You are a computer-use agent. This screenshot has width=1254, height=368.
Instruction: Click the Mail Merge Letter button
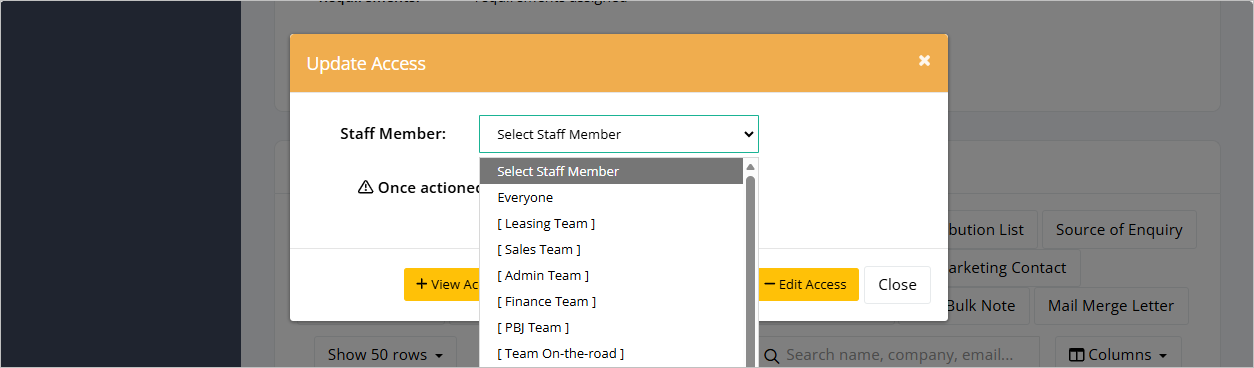coord(1111,305)
